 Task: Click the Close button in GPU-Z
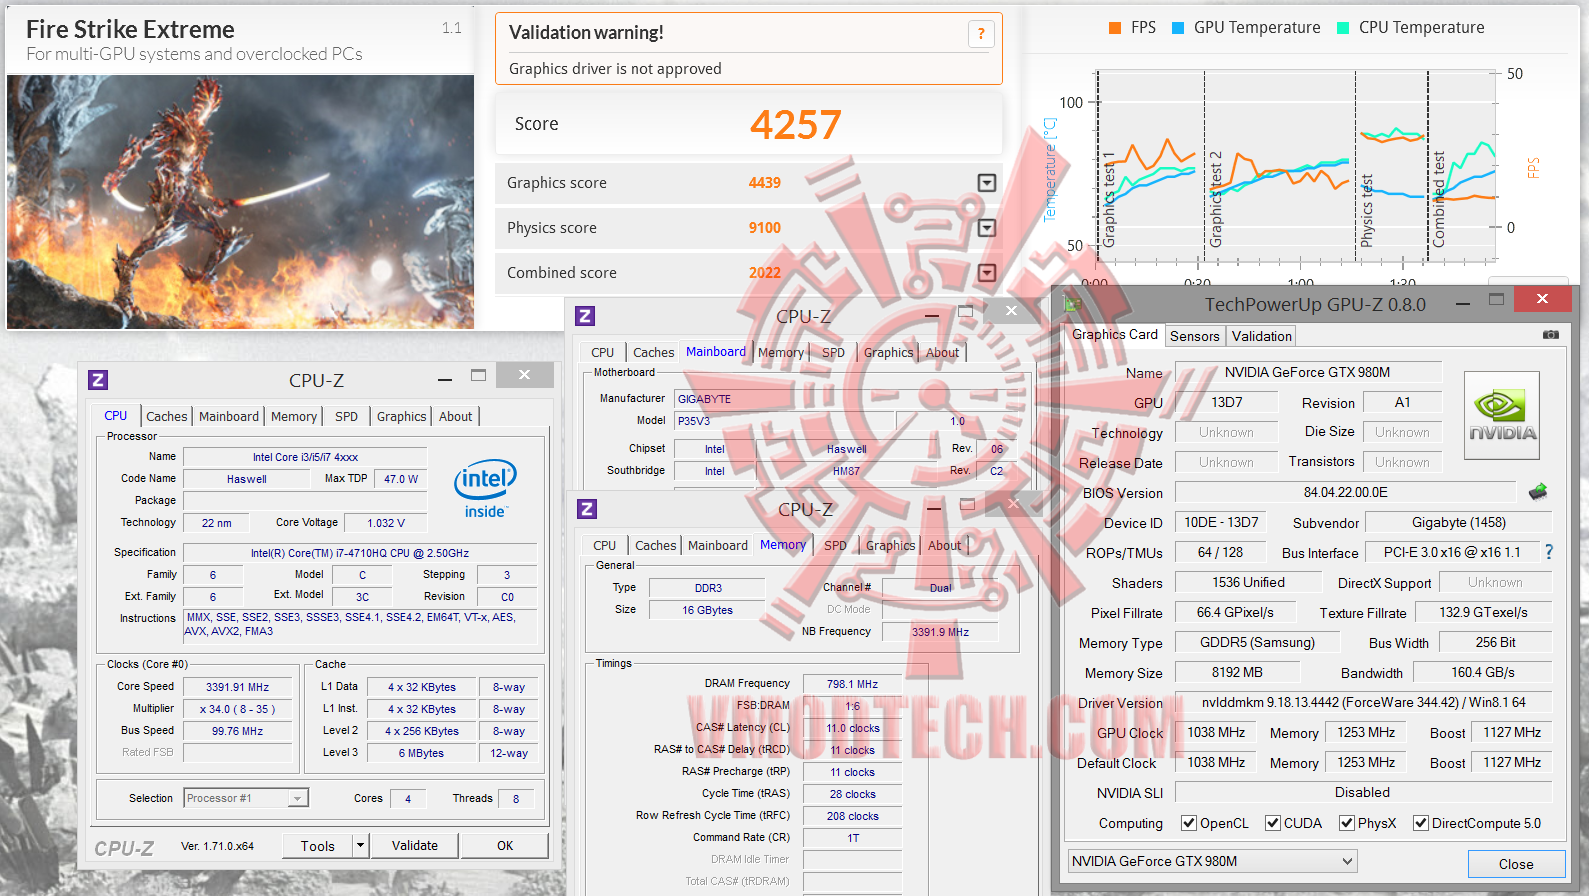coord(1516,864)
